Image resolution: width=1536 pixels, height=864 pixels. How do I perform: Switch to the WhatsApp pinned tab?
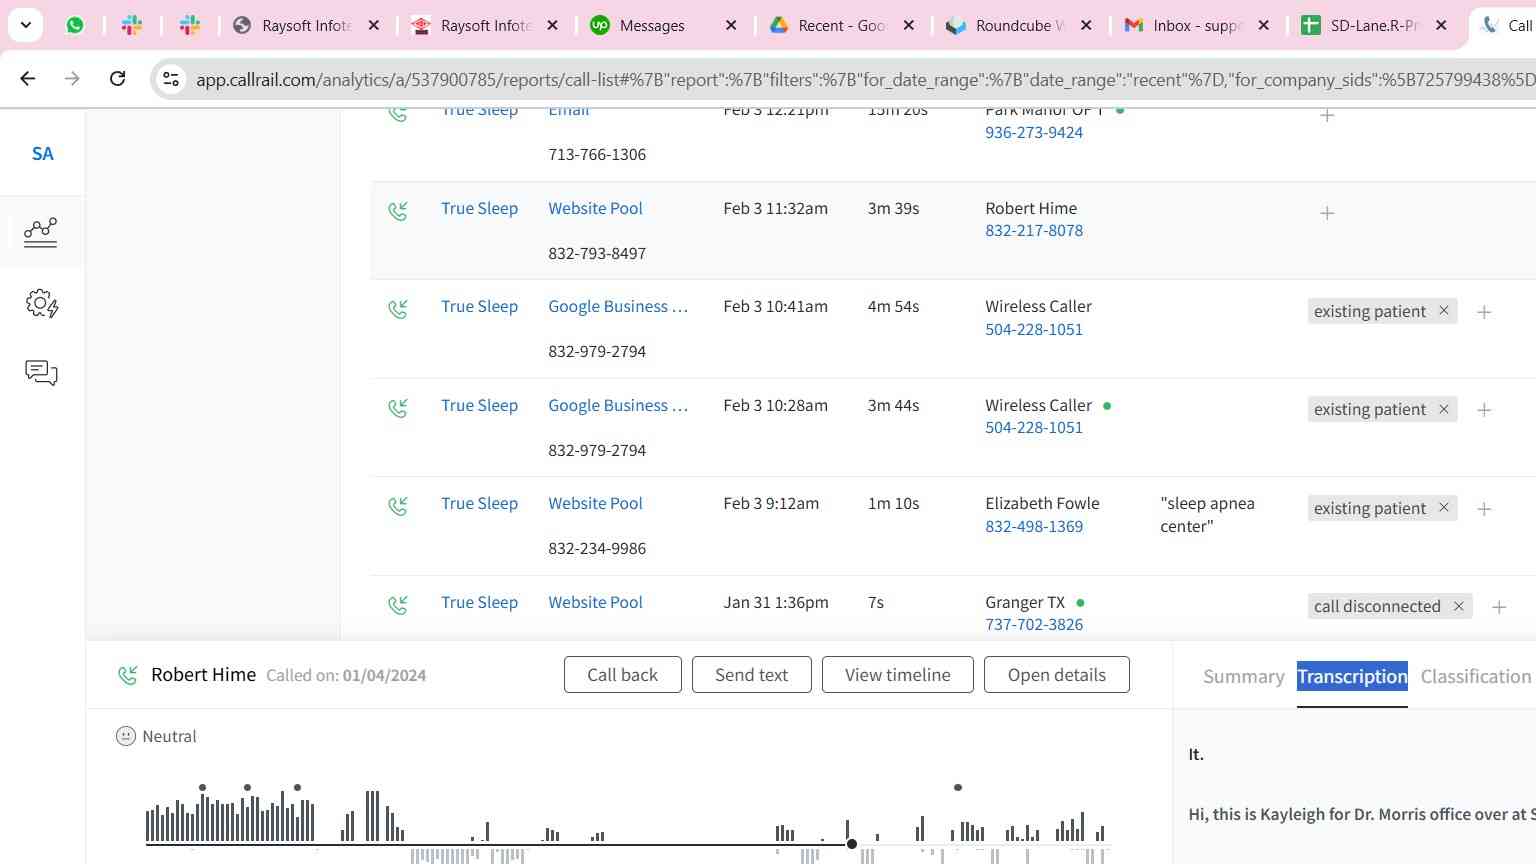click(75, 25)
